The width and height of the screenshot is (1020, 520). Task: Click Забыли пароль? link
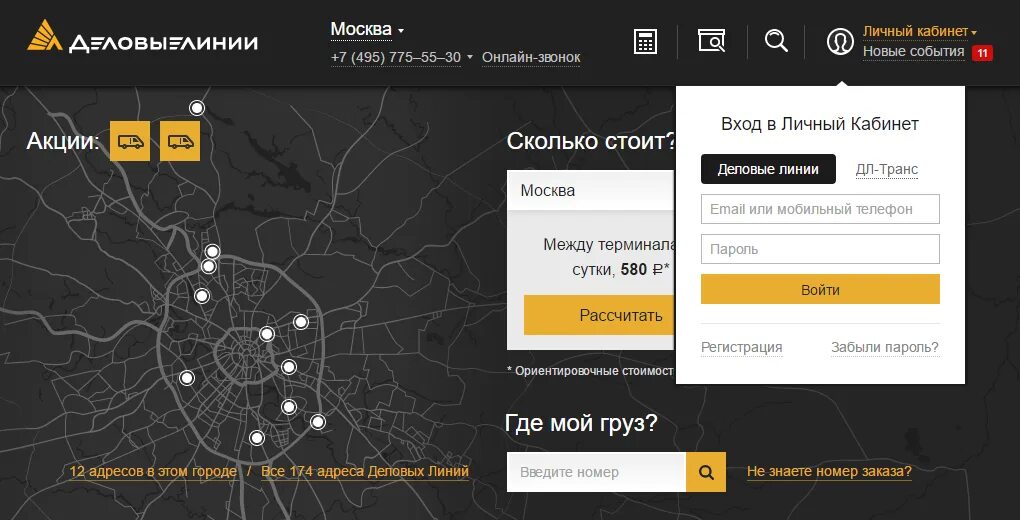point(885,348)
